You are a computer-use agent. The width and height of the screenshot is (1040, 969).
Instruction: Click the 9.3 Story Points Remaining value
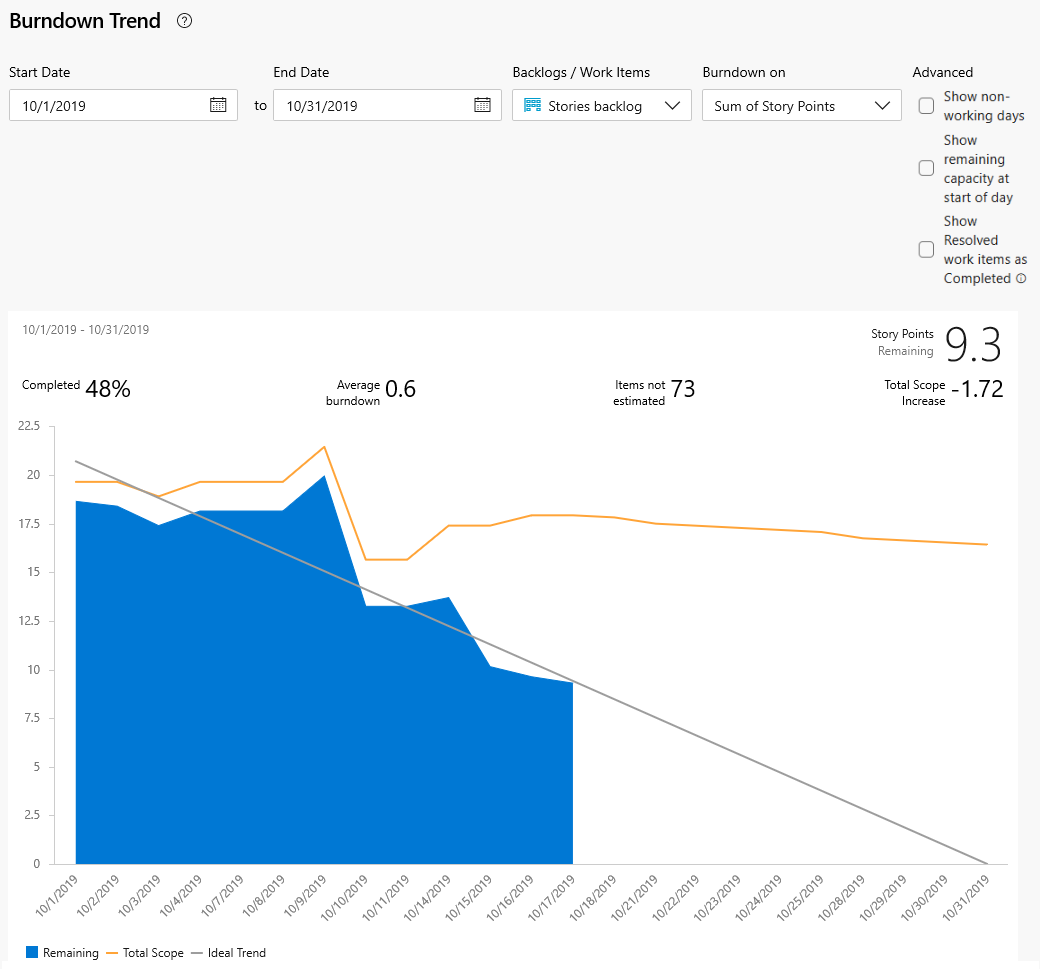(x=973, y=344)
